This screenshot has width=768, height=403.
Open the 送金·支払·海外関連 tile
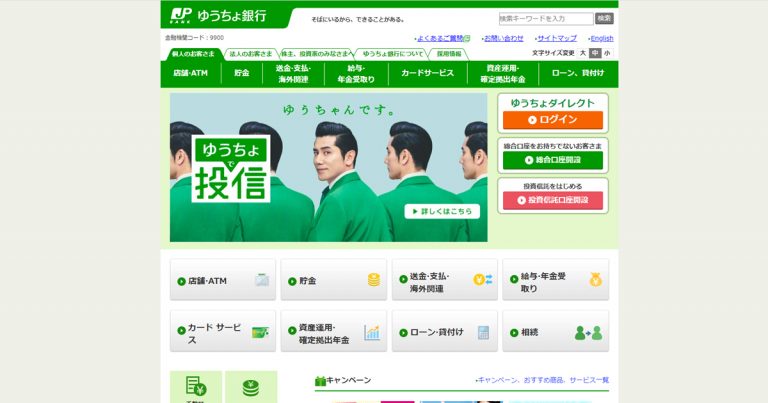pos(445,280)
